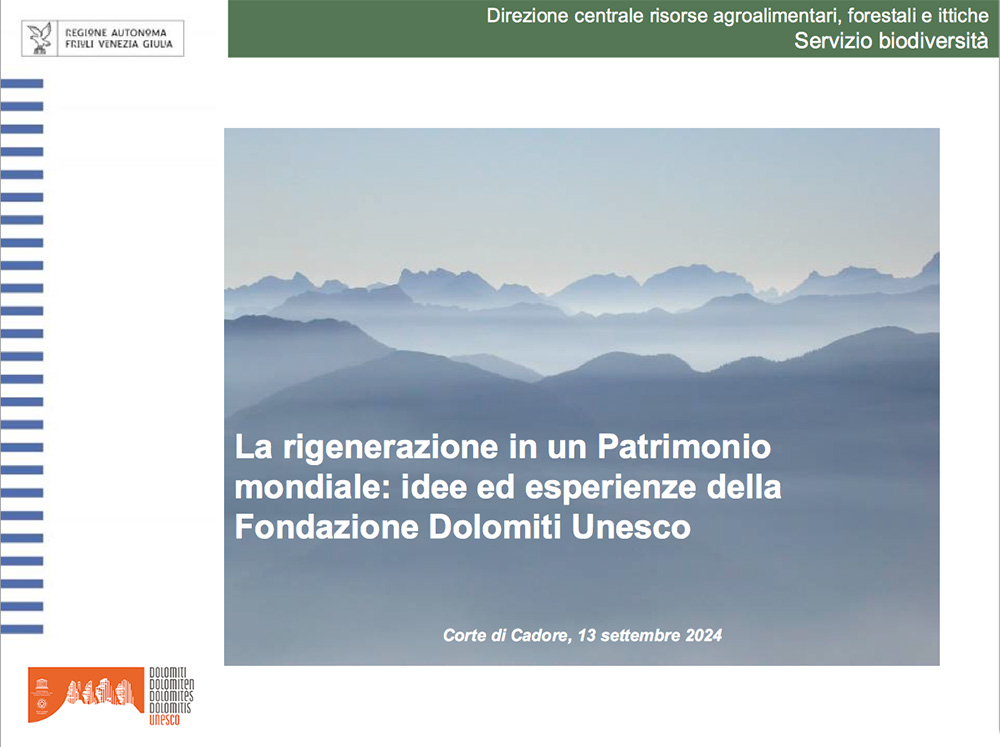Viewport: 1000px width, 747px height.
Task: Click the Regione Autonoma Friuli Venezia Giulia logo
Action: [x=103, y=38]
